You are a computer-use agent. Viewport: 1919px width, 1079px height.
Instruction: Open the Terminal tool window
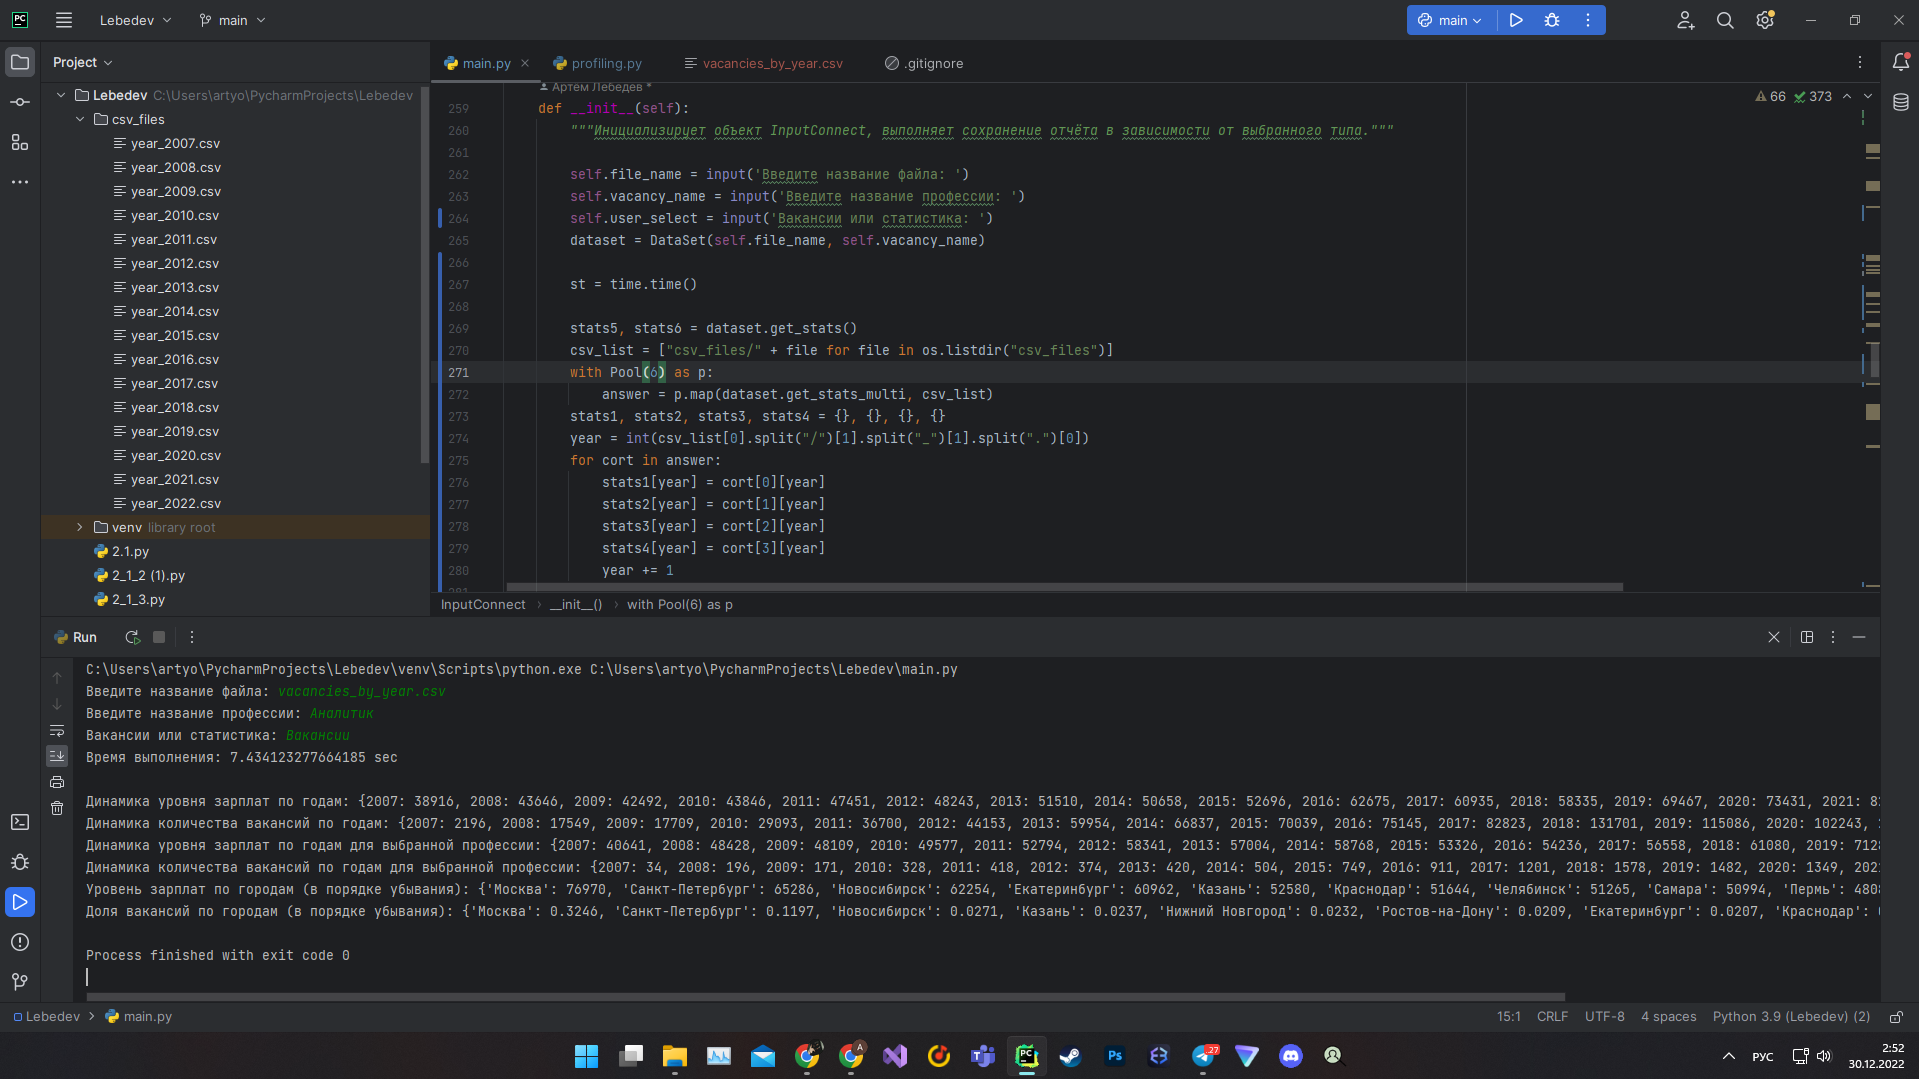(x=20, y=821)
